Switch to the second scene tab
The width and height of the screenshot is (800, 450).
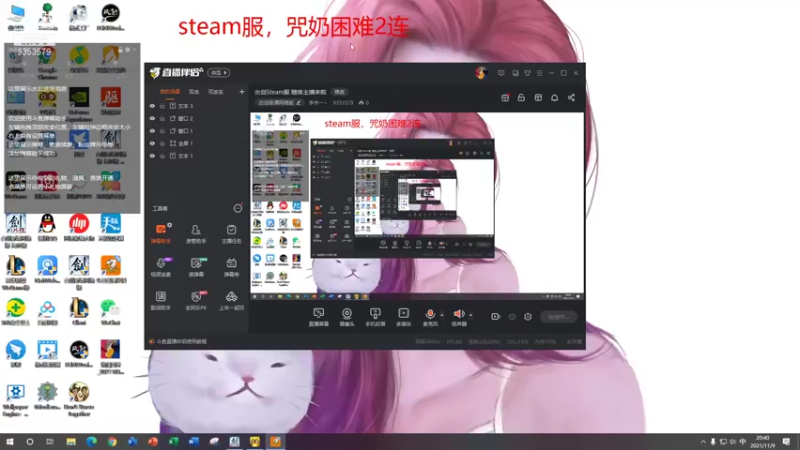tap(194, 92)
